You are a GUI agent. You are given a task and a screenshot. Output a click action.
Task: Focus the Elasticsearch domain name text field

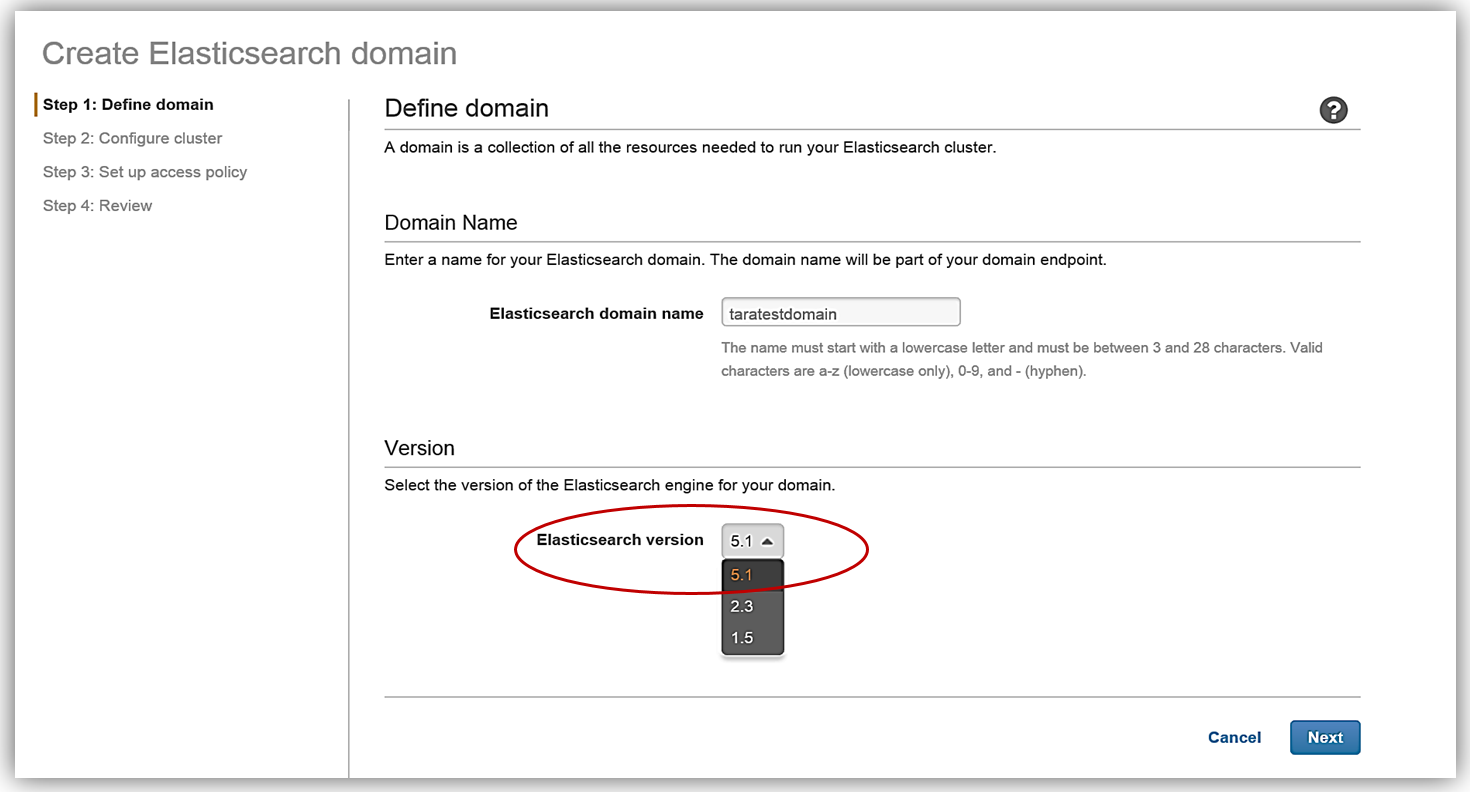pos(840,313)
